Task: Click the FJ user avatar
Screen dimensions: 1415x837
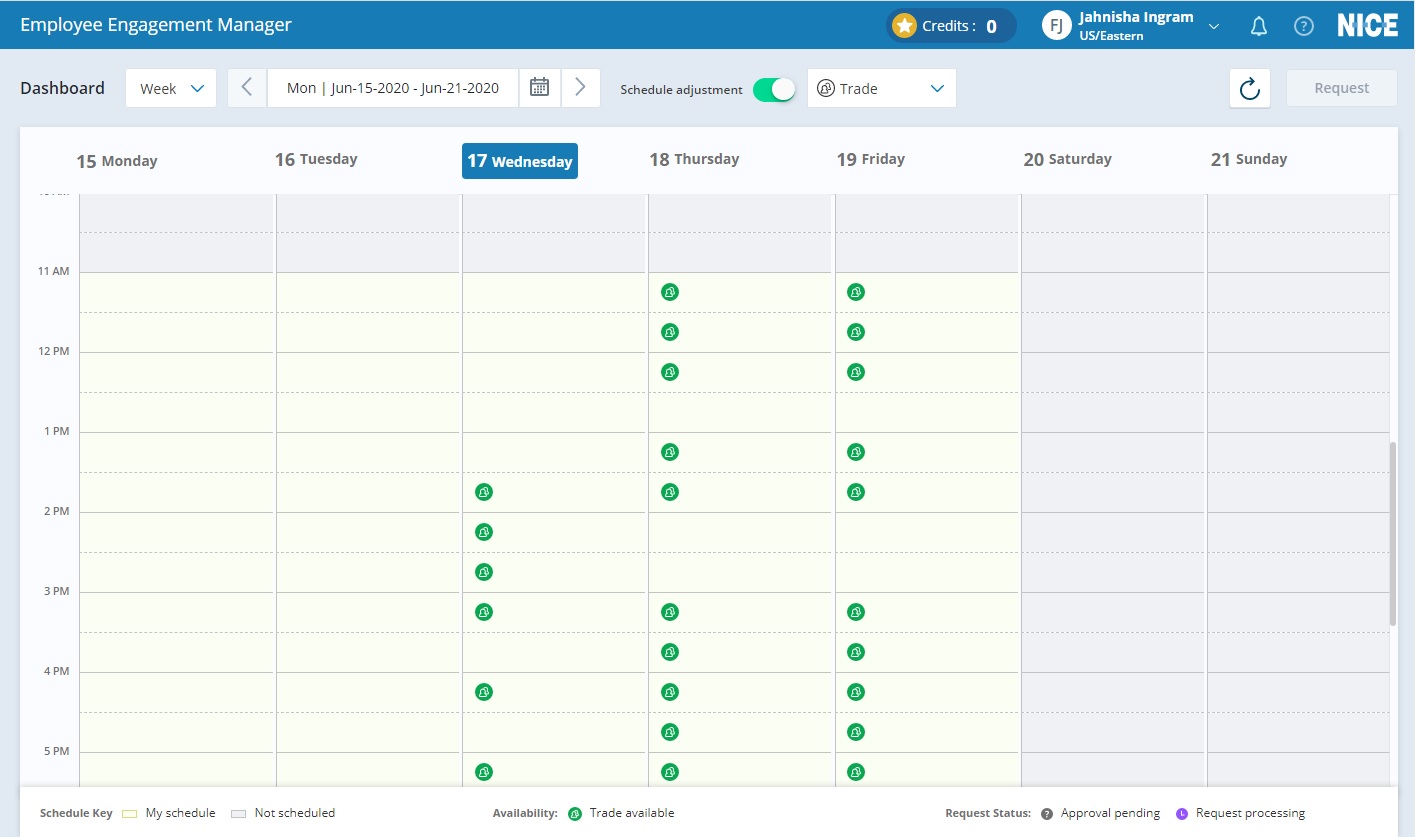Action: 1056,26
